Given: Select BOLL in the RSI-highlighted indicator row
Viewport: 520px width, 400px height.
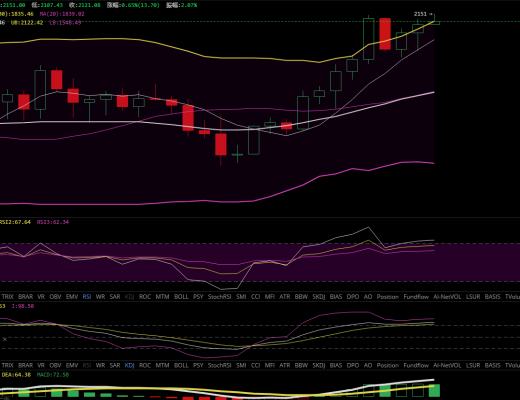Looking at the screenshot, I should click(181, 297).
